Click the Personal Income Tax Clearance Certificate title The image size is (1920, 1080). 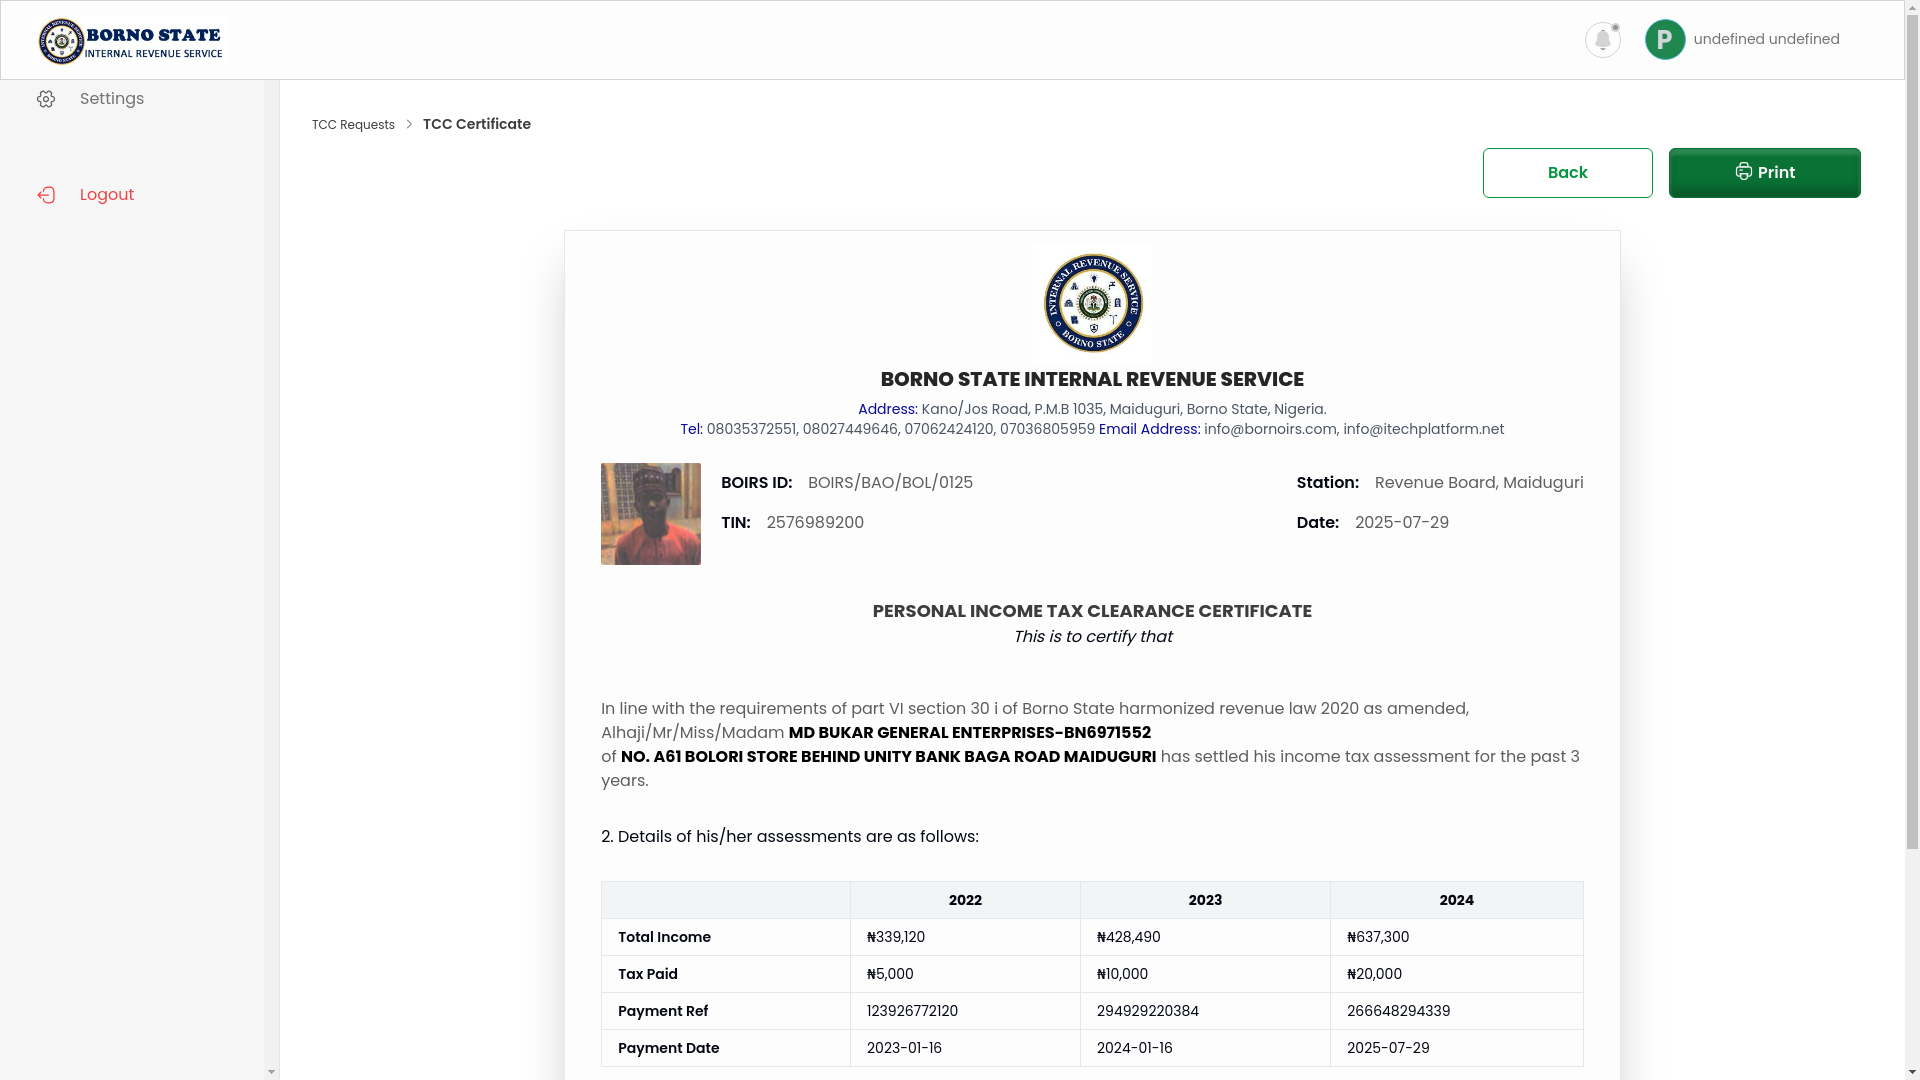(1092, 611)
